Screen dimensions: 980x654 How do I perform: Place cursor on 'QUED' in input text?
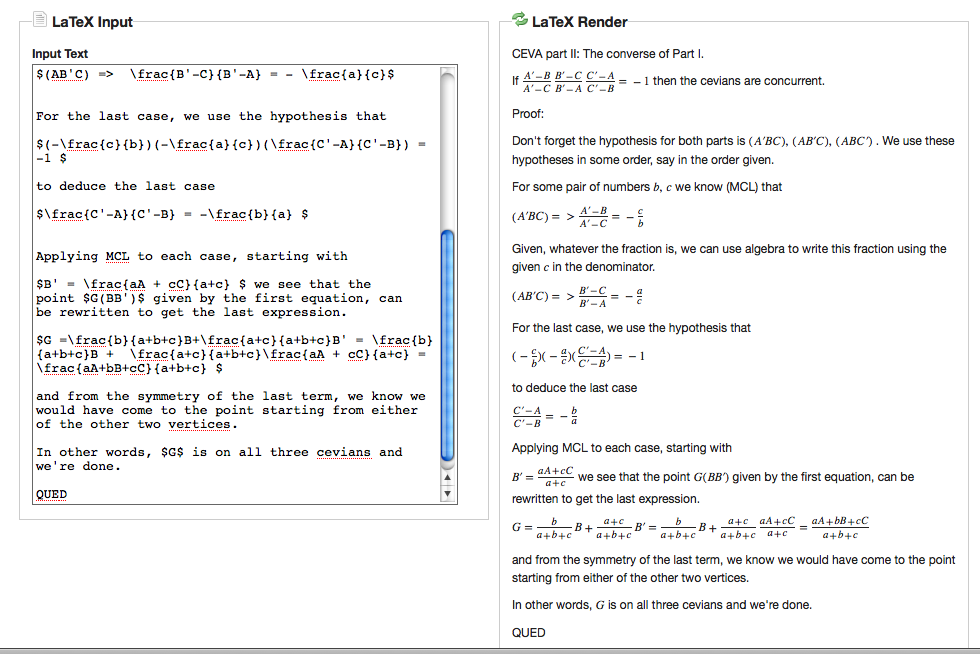tap(52, 494)
